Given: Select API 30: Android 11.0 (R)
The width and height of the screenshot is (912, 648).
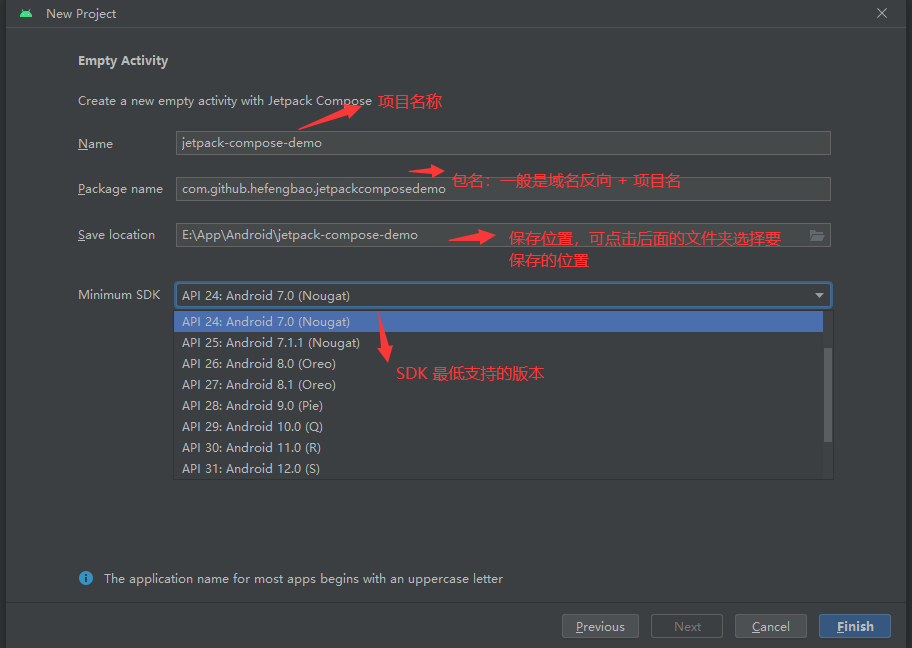Looking at the screenshot, I should [x=498, y=447].
